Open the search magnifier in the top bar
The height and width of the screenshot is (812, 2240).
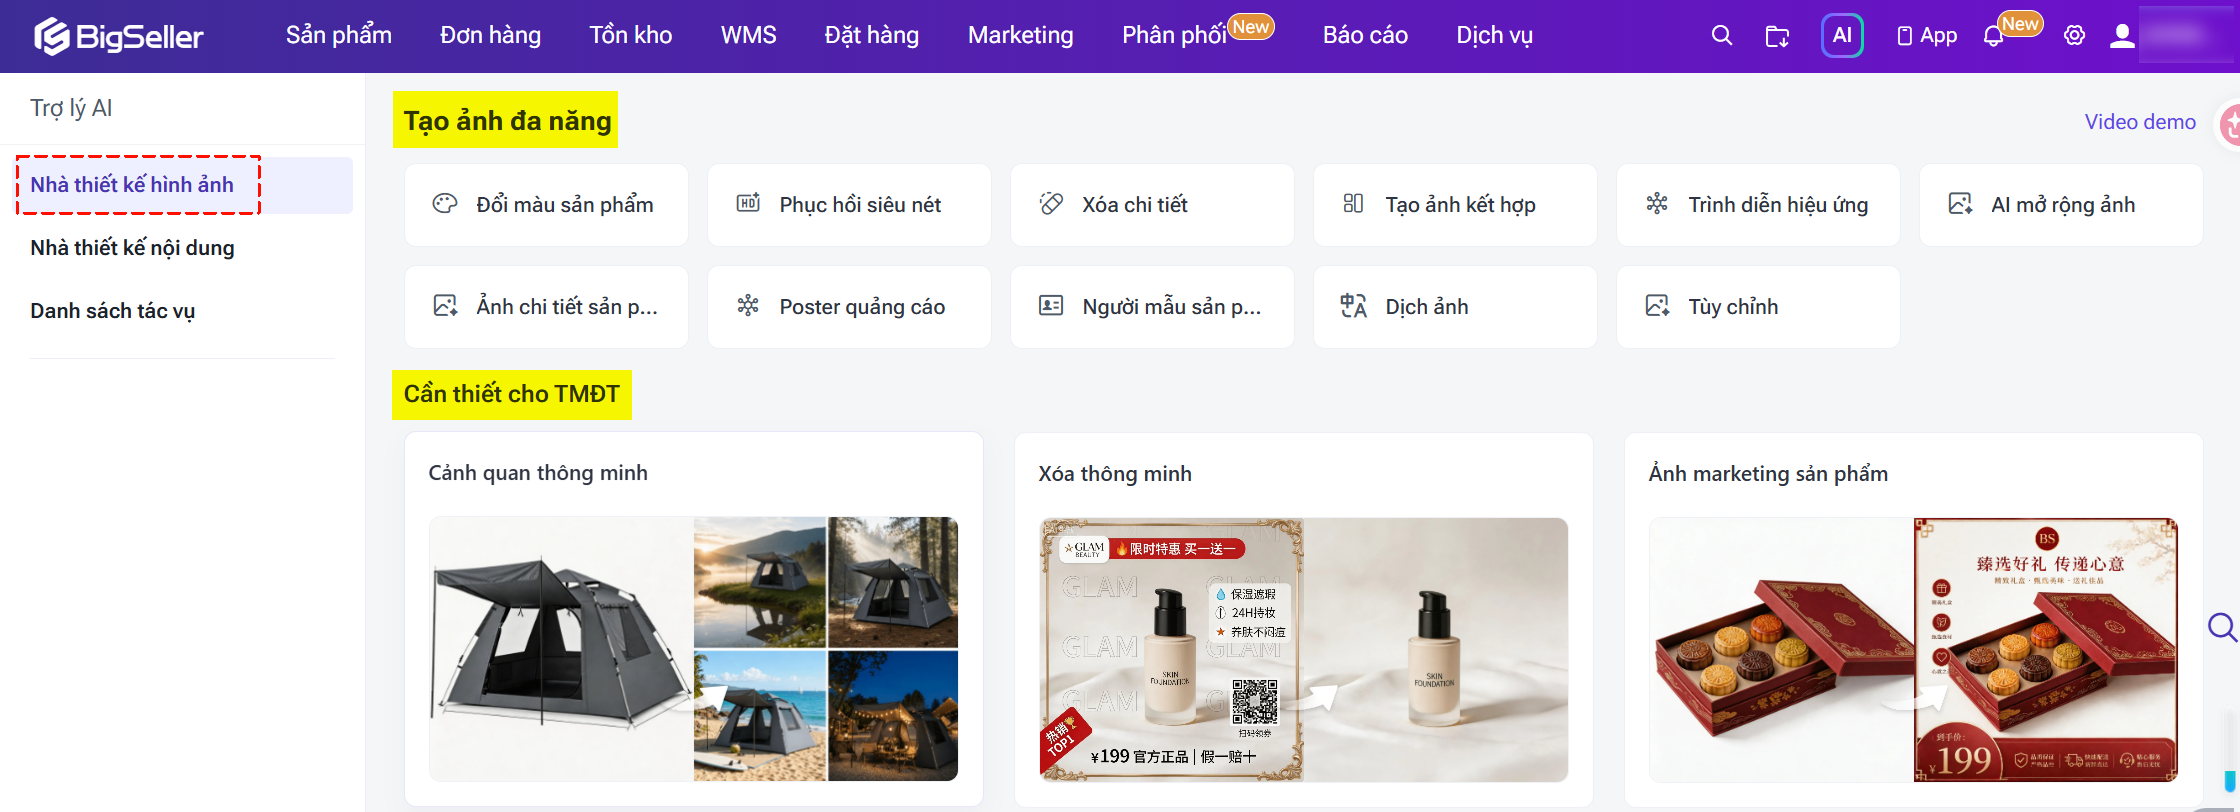[x=1721, y=36]
